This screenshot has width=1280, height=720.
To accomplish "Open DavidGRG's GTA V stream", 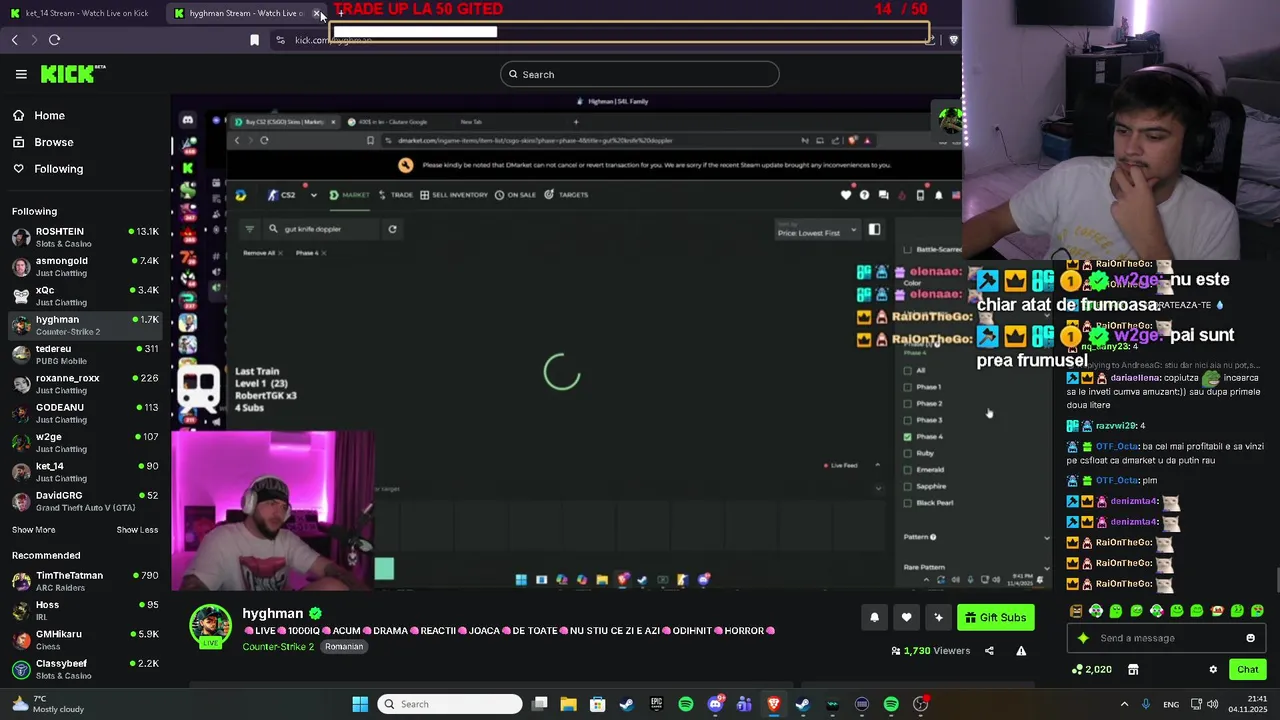I will pyautogui.click(x=86, y=500).
